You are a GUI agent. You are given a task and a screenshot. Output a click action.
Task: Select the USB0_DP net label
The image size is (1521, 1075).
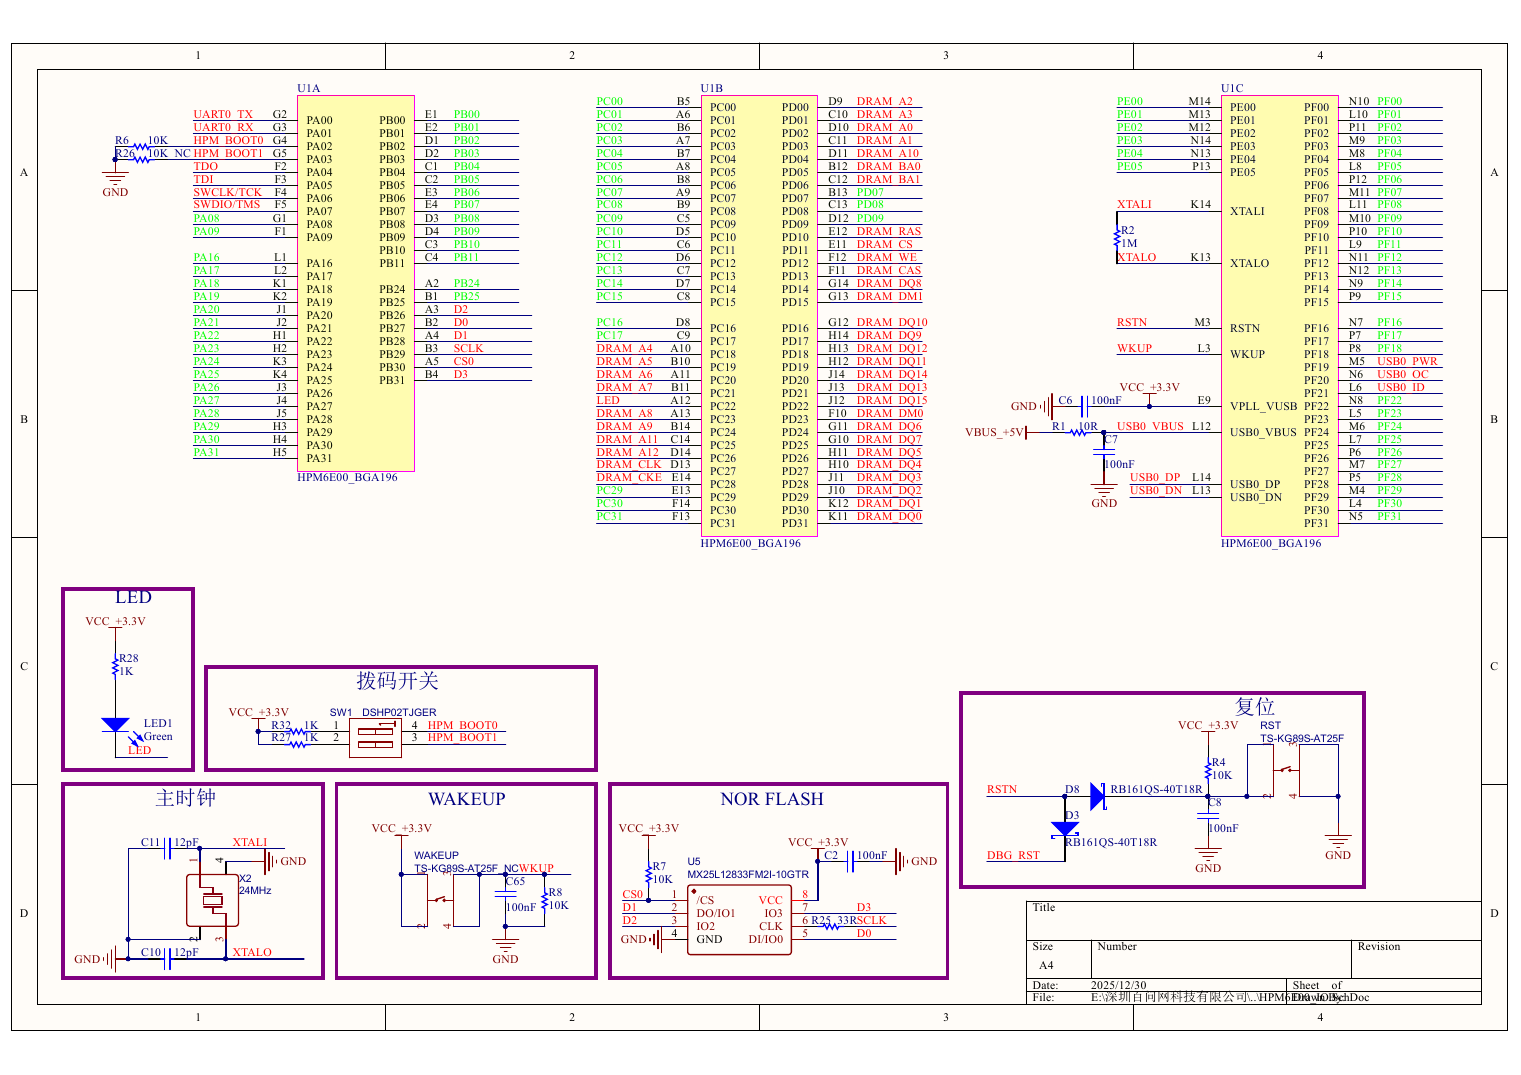tap(1155, 477)
